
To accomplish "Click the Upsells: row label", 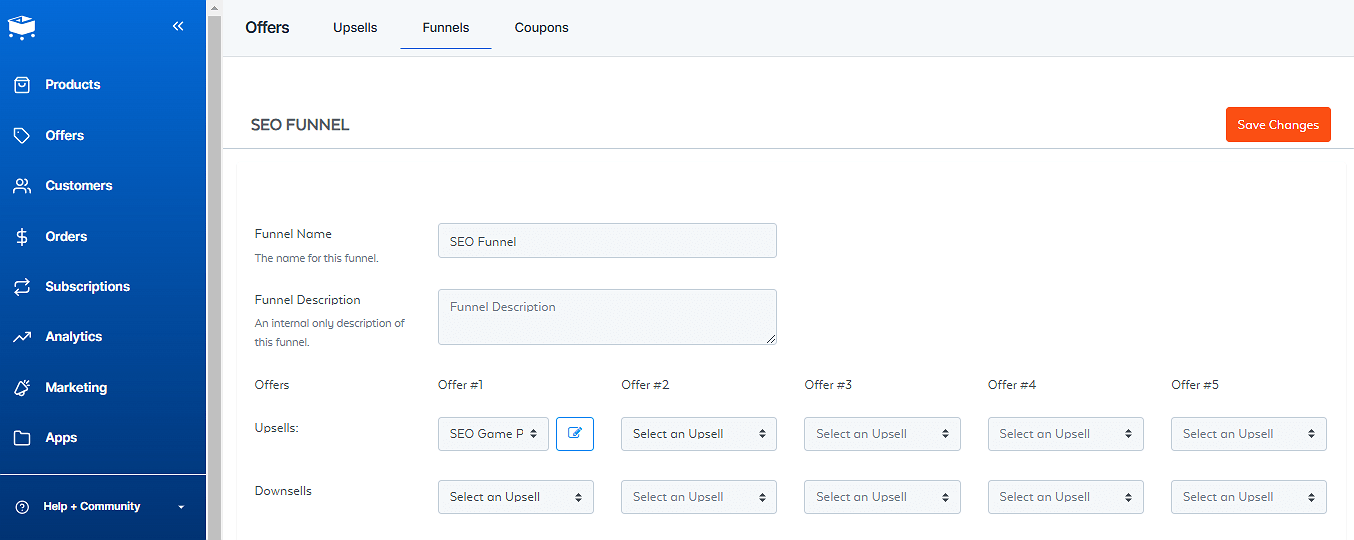I will (x=277, y=428).
